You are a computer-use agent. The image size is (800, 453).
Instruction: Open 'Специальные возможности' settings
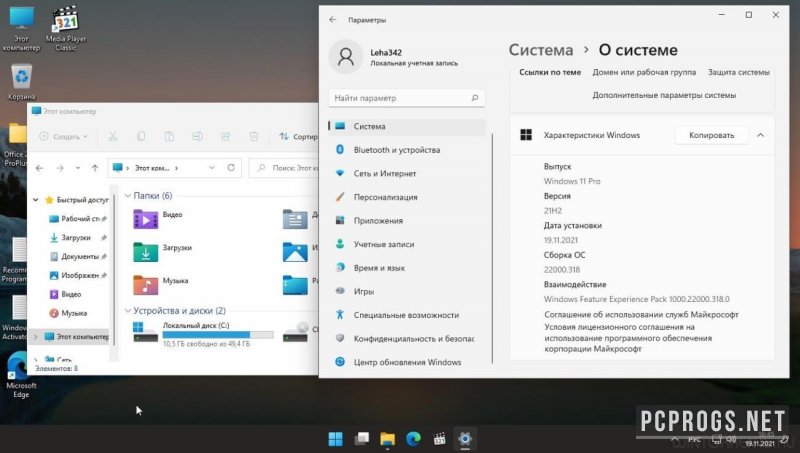click(407, 315)
